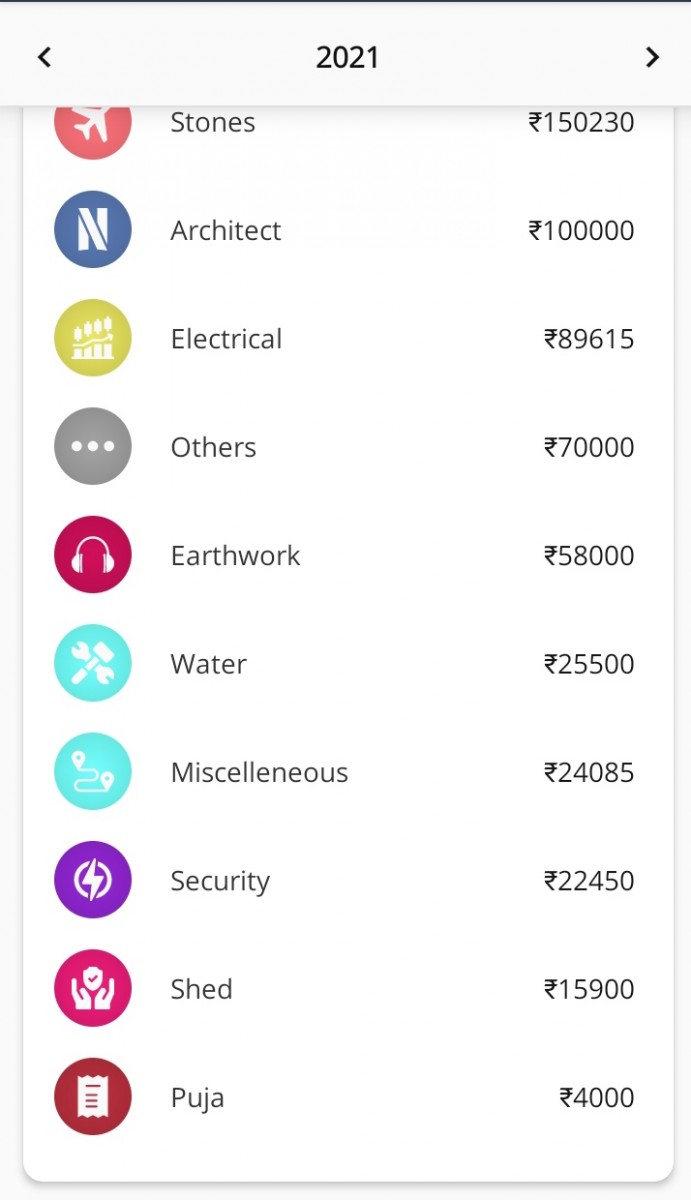Select the pink hands-shield icon for Shed
Screen dimensions: 691x1200
coord(92,988)
